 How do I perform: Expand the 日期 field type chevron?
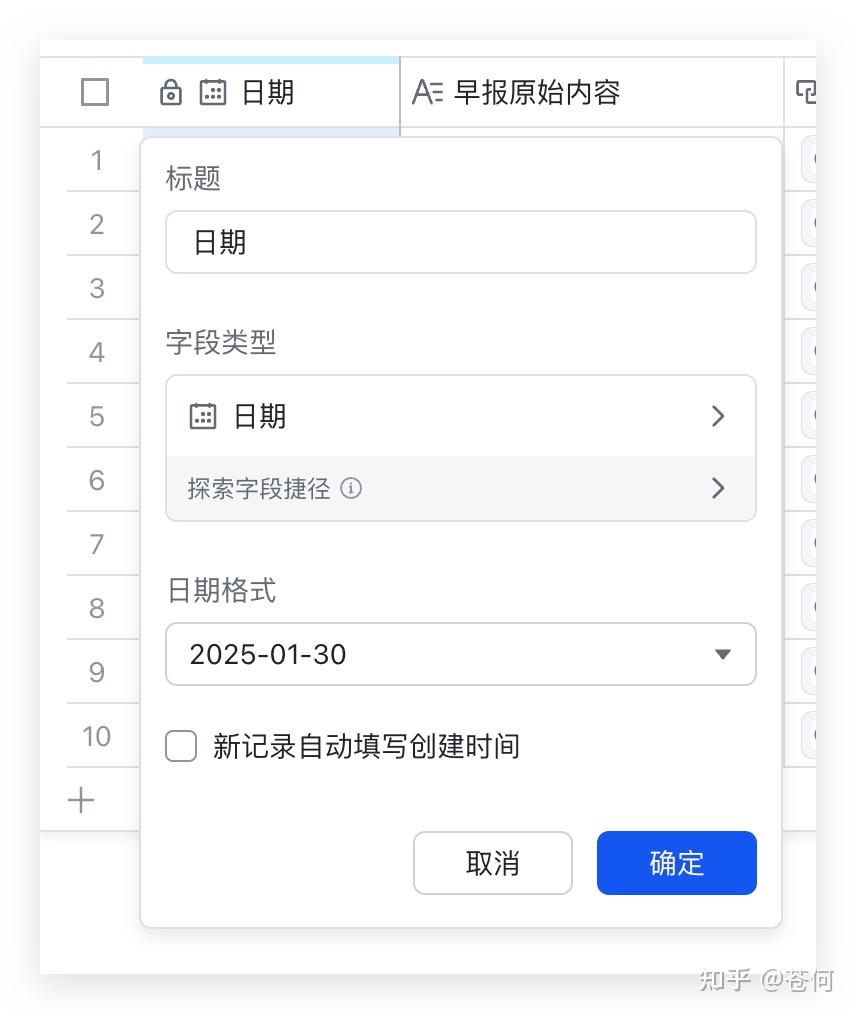[x=718, y=416]
